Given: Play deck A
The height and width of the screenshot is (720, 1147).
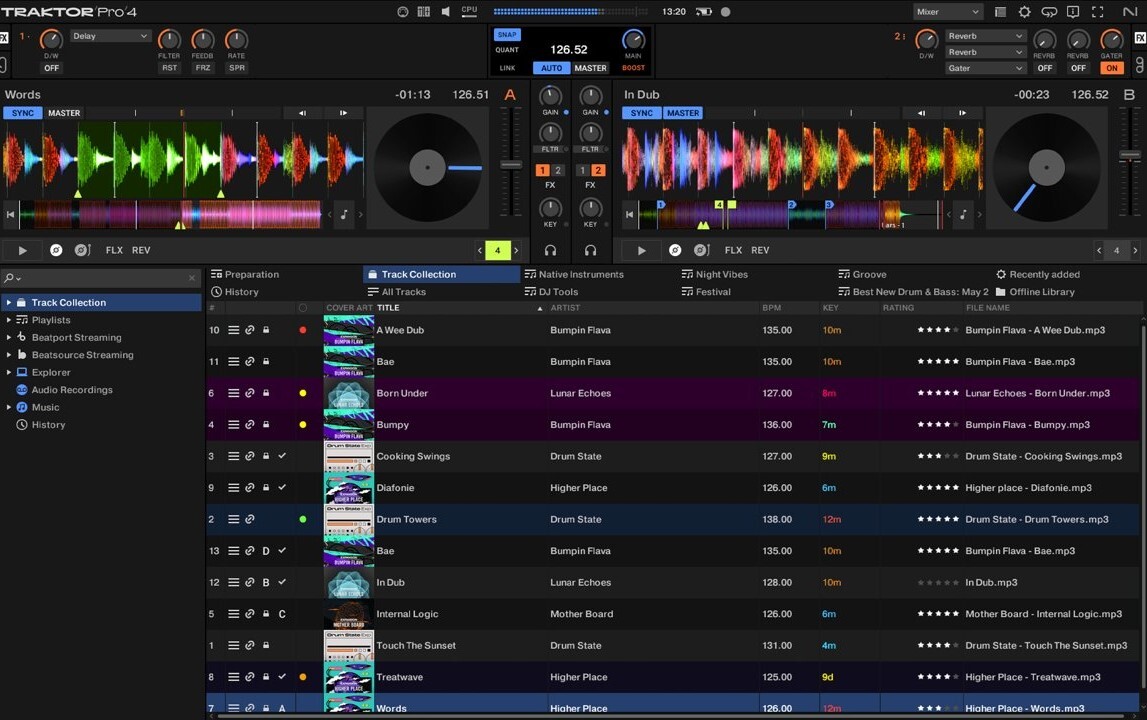Looking at the screenshot, I should tap(23, 250).
